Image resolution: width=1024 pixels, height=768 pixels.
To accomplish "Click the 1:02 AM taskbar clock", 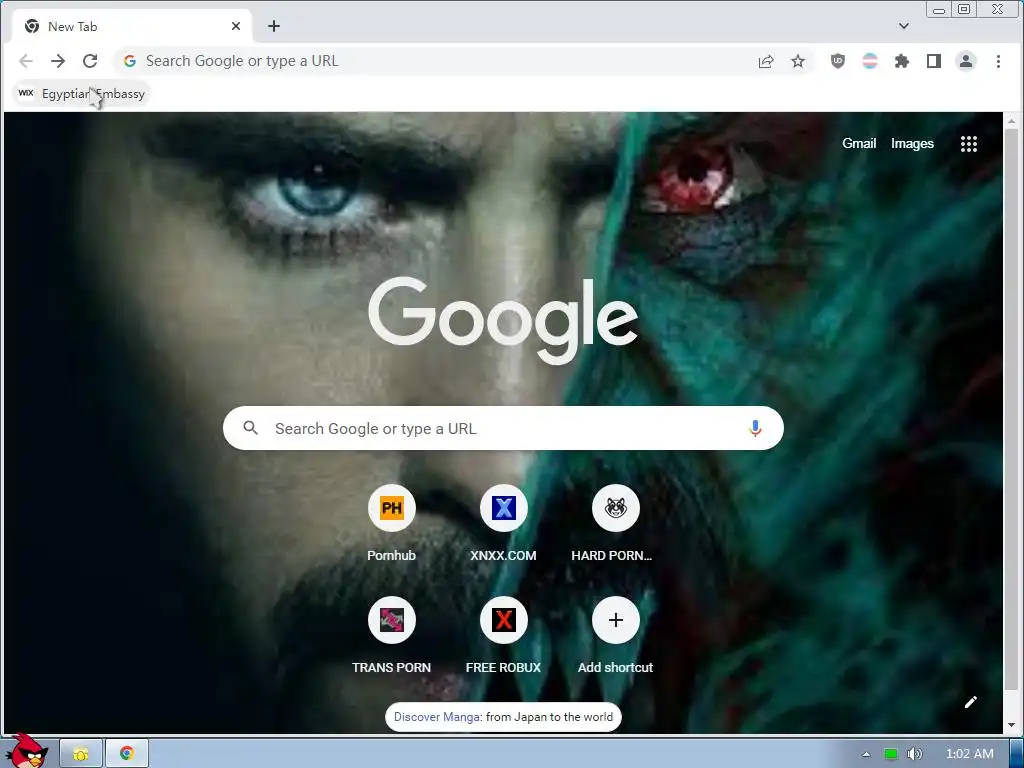I will [970, 754].
